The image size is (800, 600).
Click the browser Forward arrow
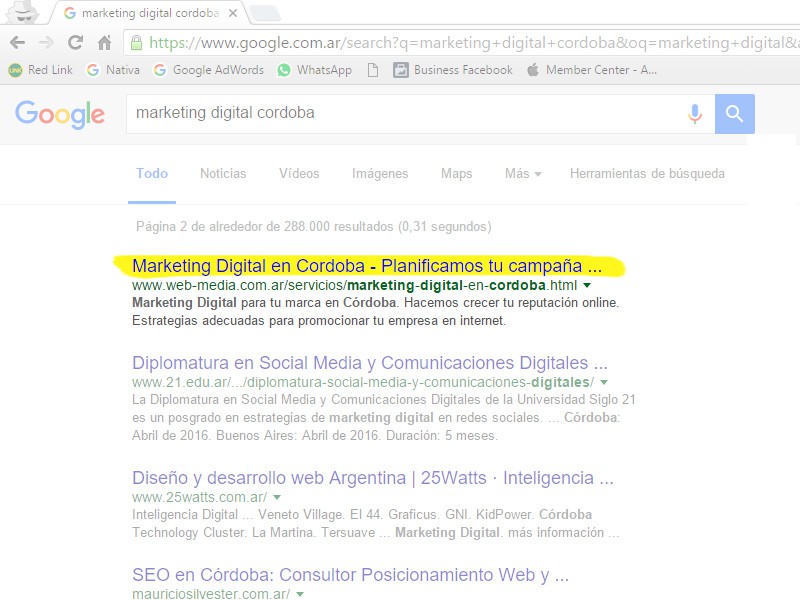click(46, 42)
